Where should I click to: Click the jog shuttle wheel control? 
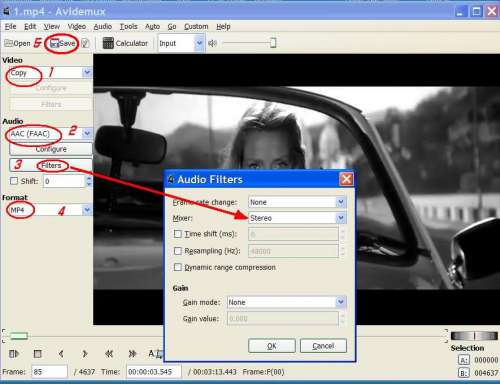pos(474,335)
